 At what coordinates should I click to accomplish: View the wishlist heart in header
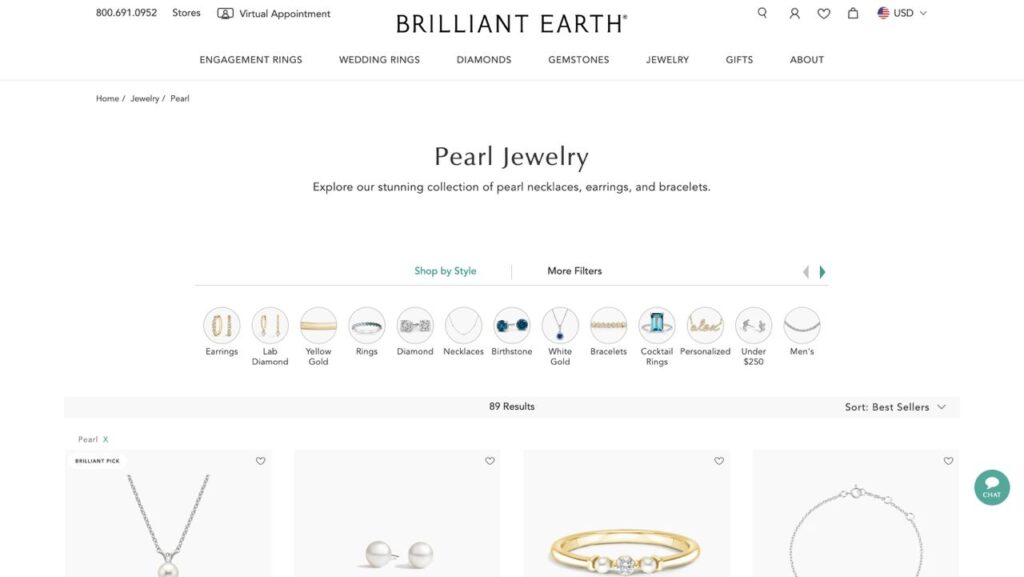pos(824,13)
